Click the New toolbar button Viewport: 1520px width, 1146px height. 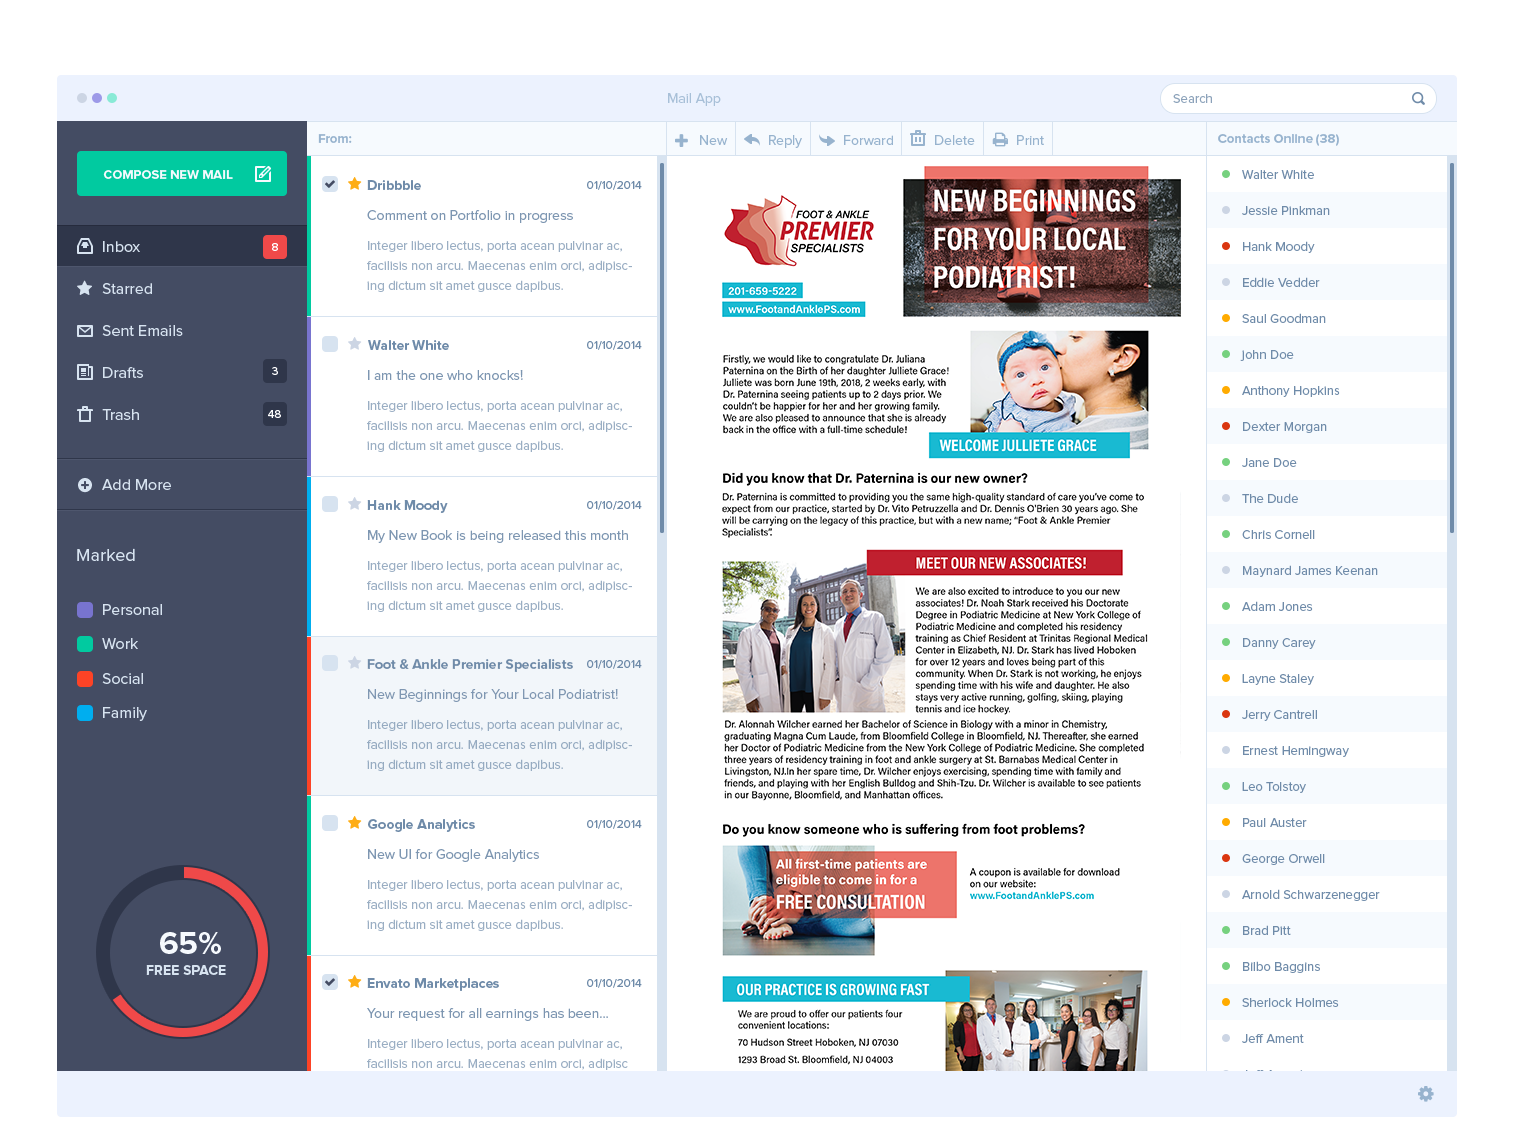coord(702,140)
